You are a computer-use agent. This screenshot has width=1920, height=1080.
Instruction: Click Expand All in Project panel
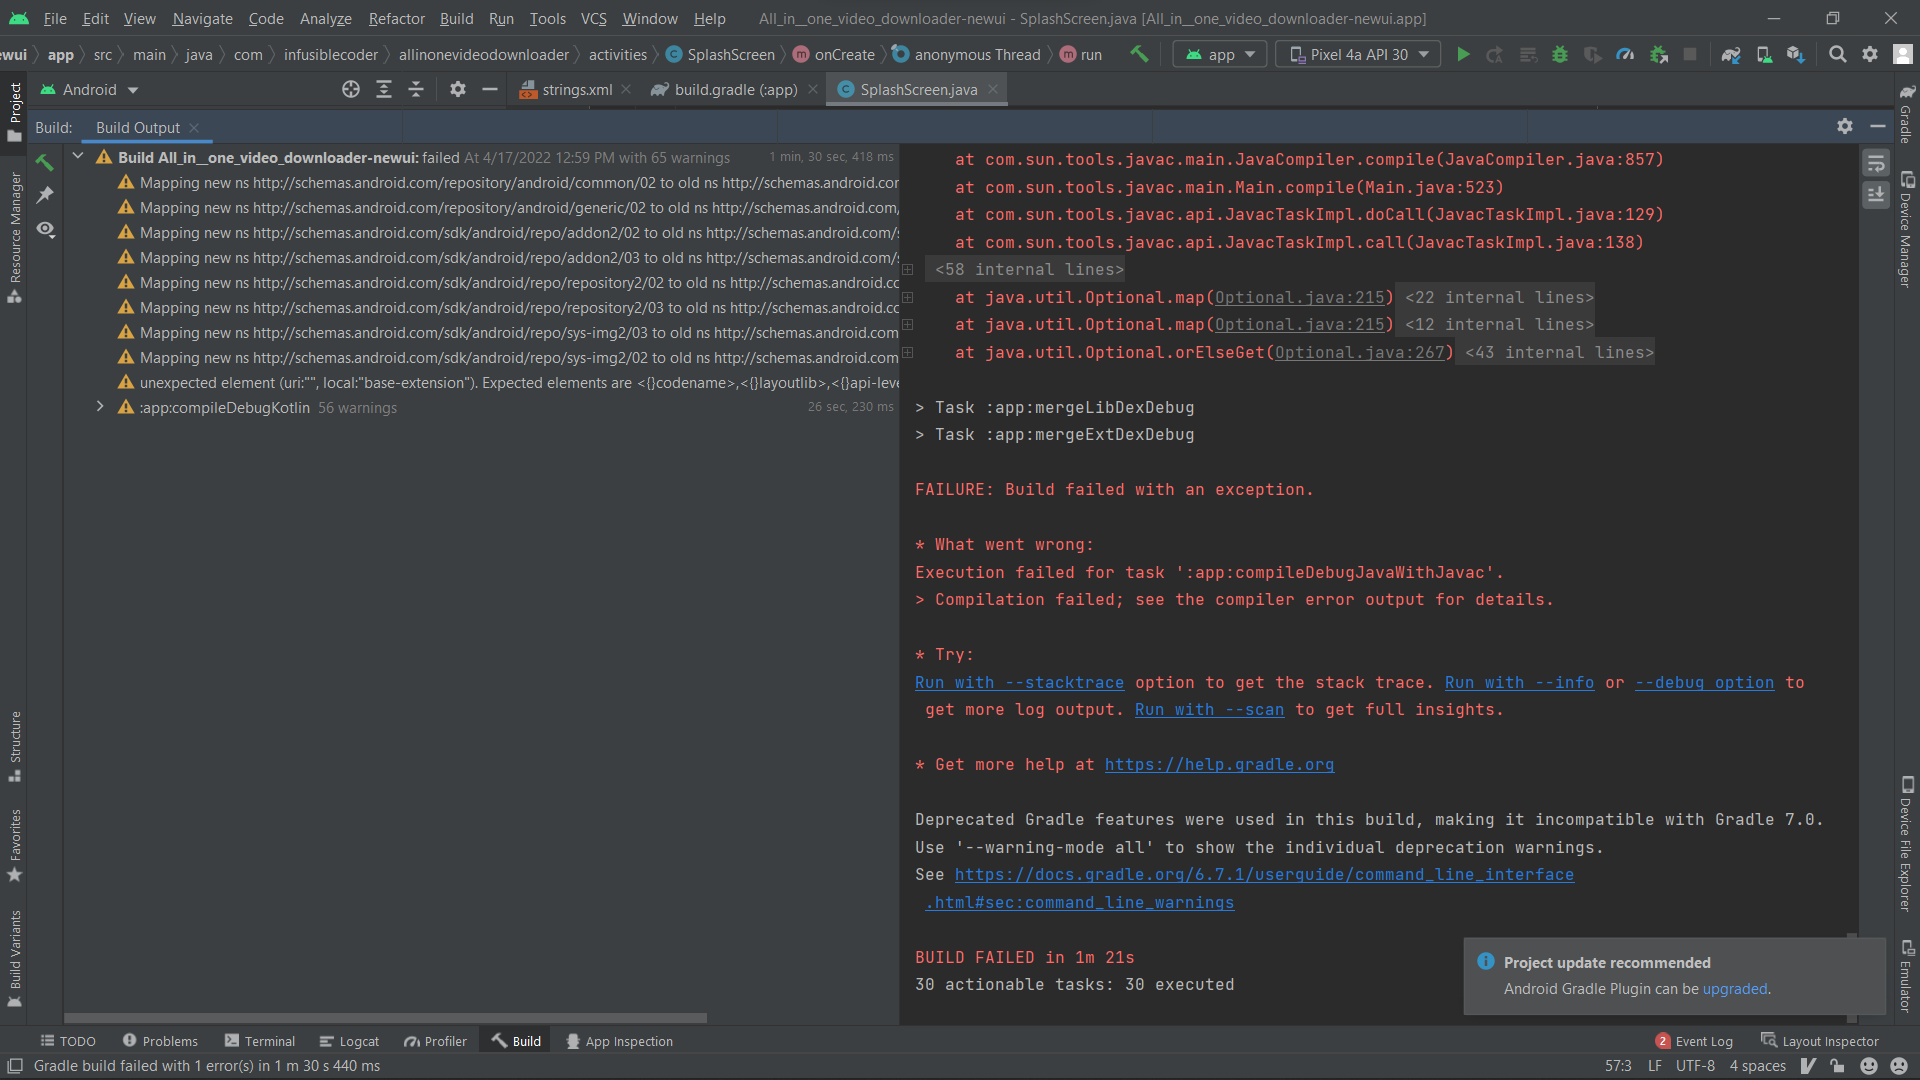click(x=384, y=89)
